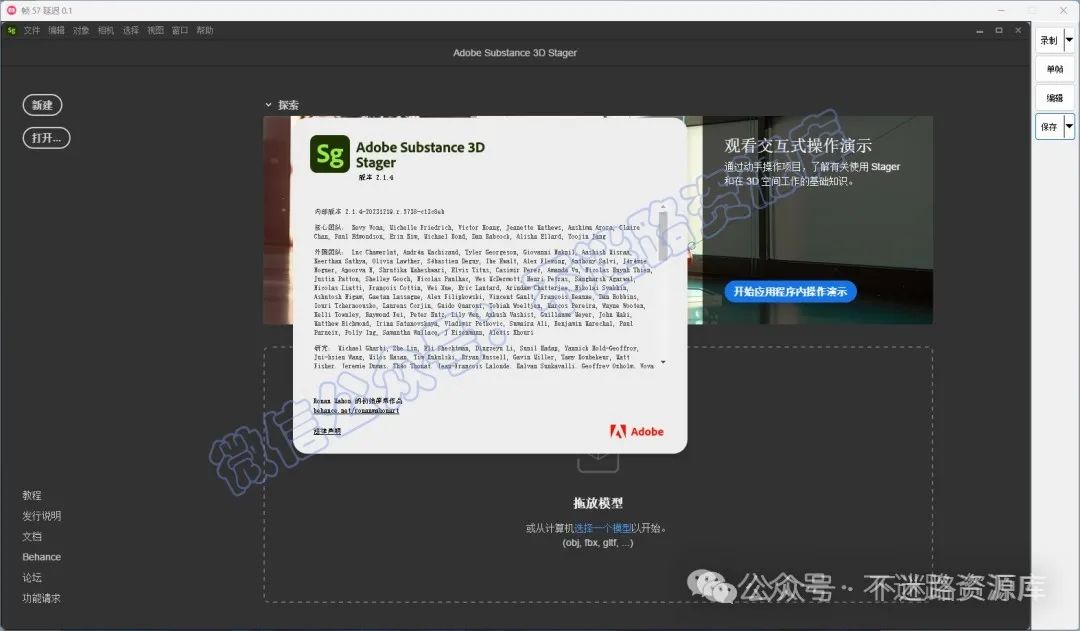Click the Sg Stager logo in about dialog
Screen dimensions: 1080x631
coord(330,154)
